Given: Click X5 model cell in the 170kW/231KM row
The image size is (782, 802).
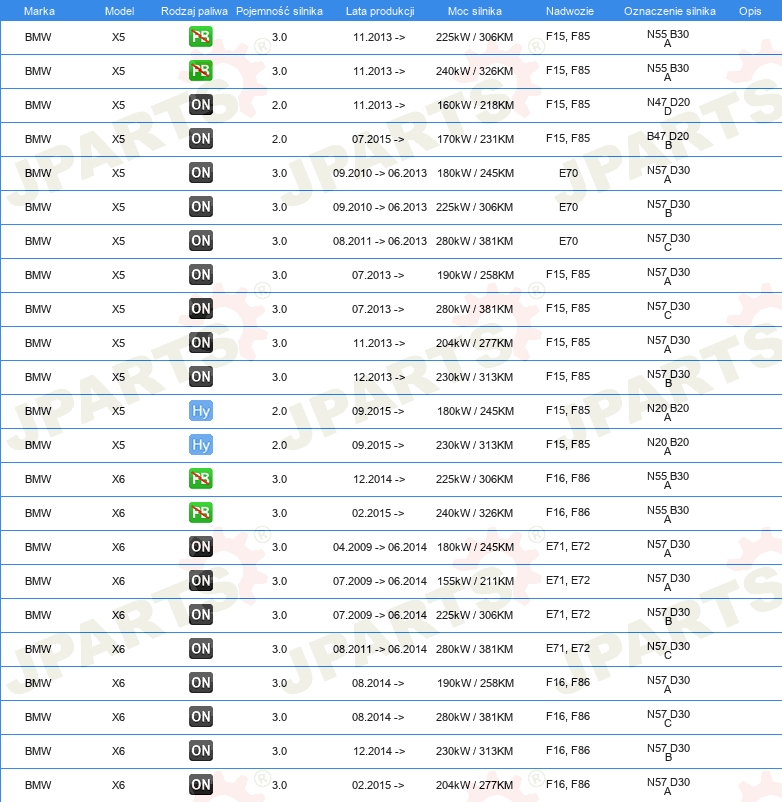Looking at the screenshot, I should tap(118, 139).
